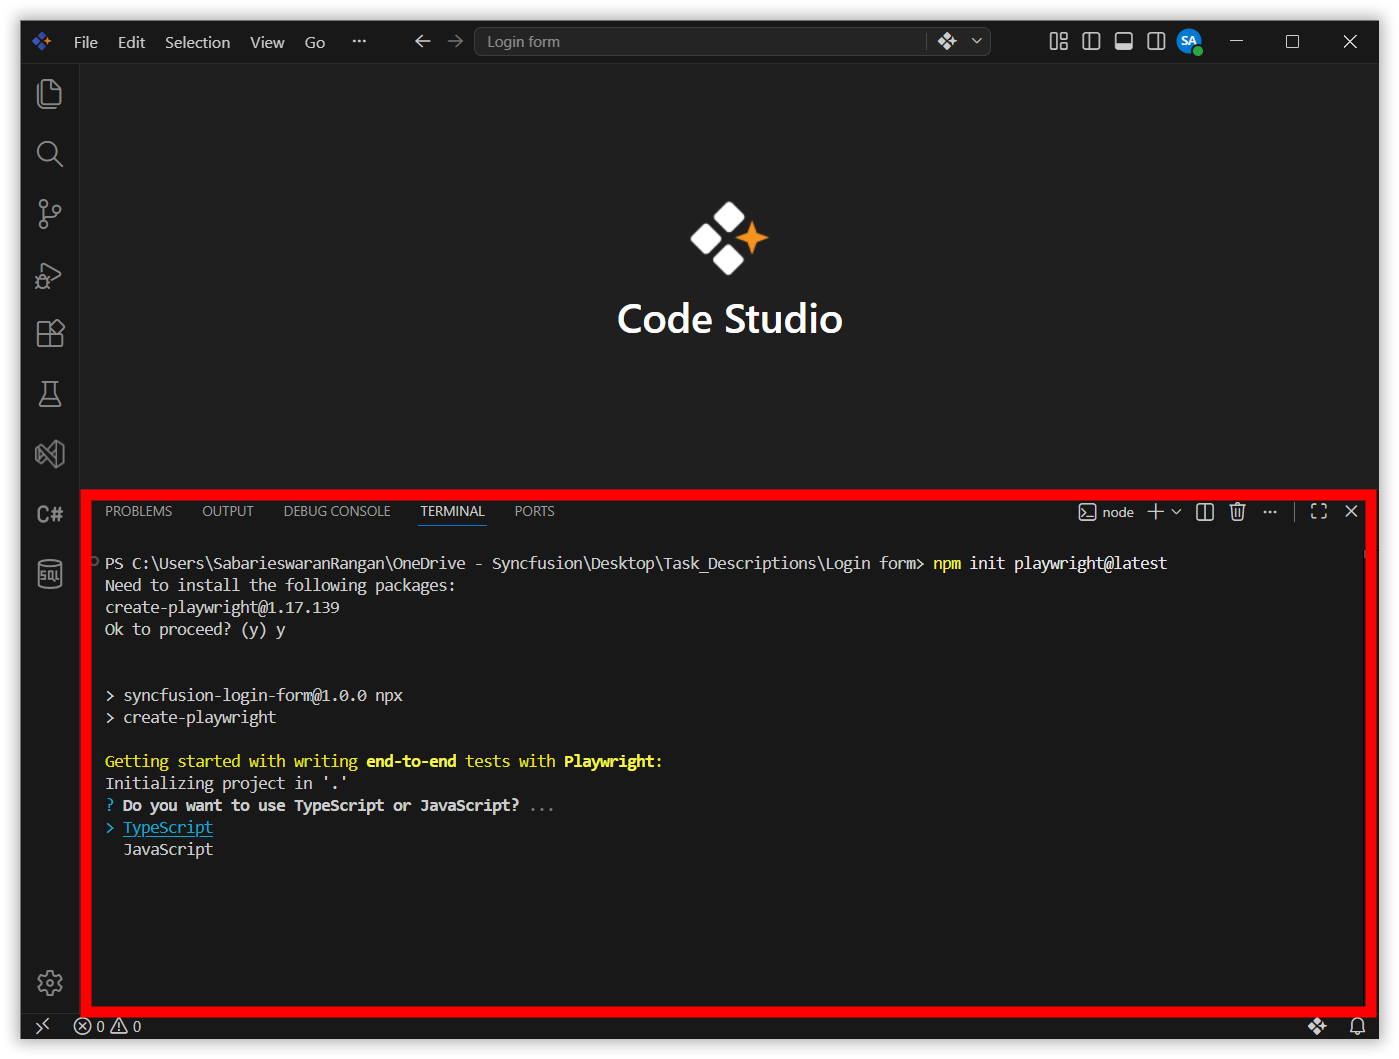
Task: Click the 'Ok to proceed? (y) y' line
Action: coord(195,629)
